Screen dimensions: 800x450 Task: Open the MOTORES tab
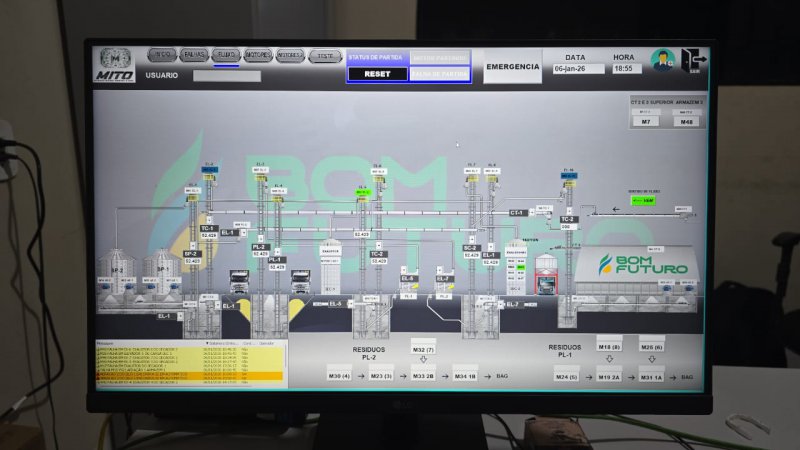pos(258,55)
